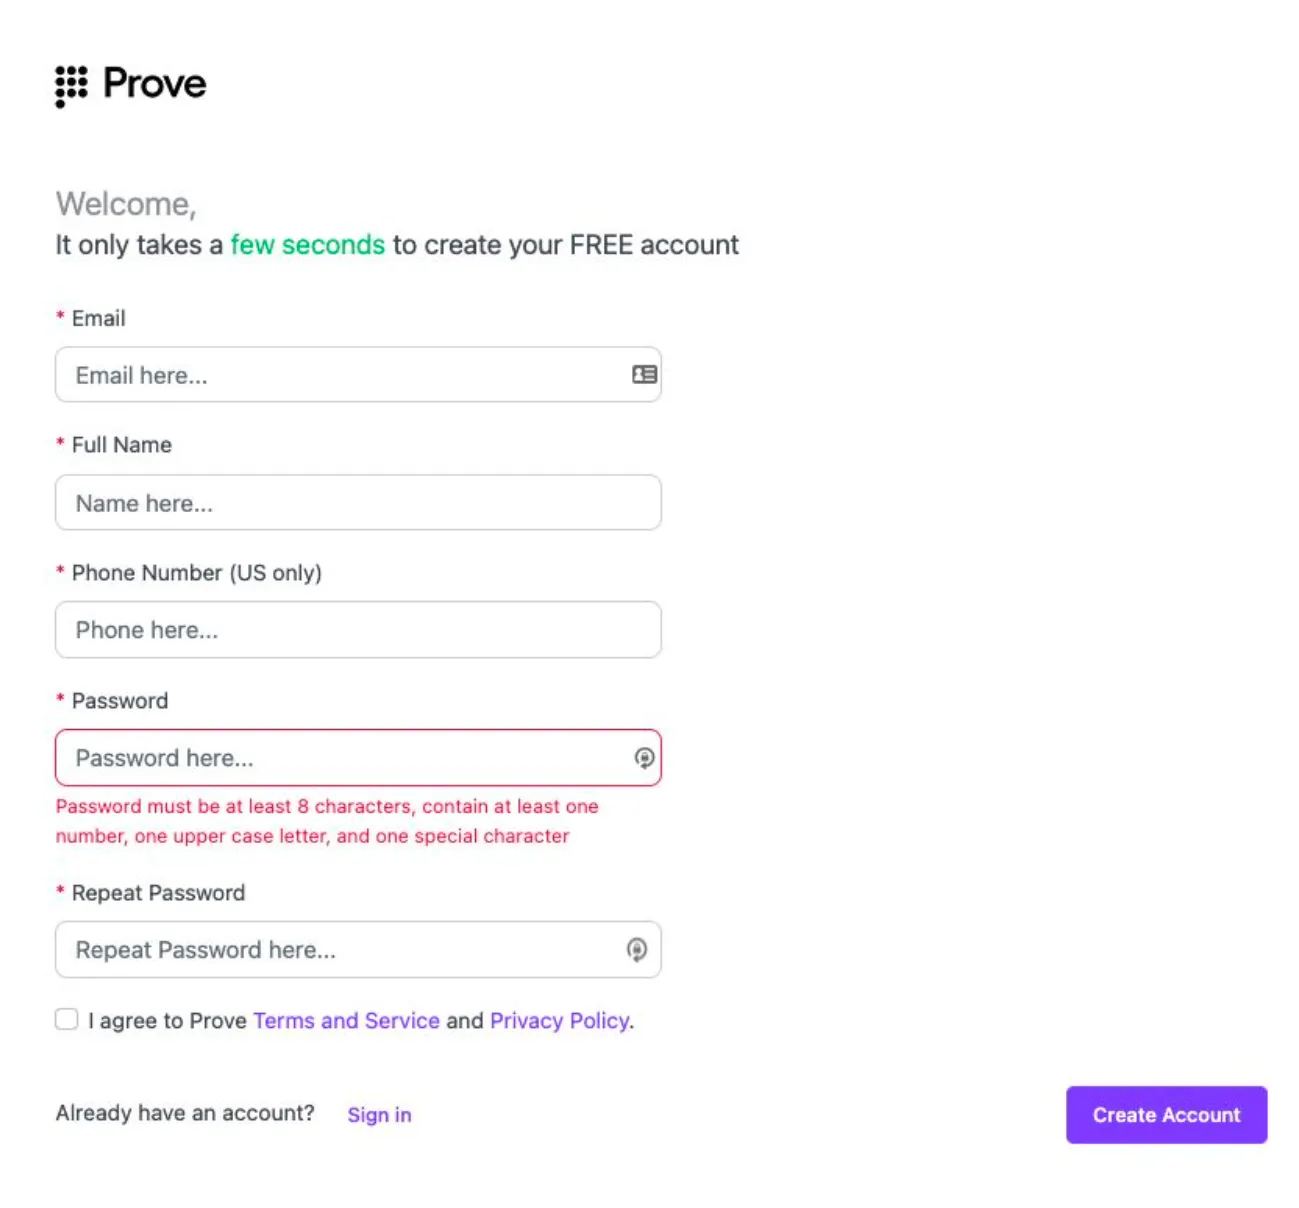Click the red password requirements message
1299x1208 pixels.
[x=327, y=820]
